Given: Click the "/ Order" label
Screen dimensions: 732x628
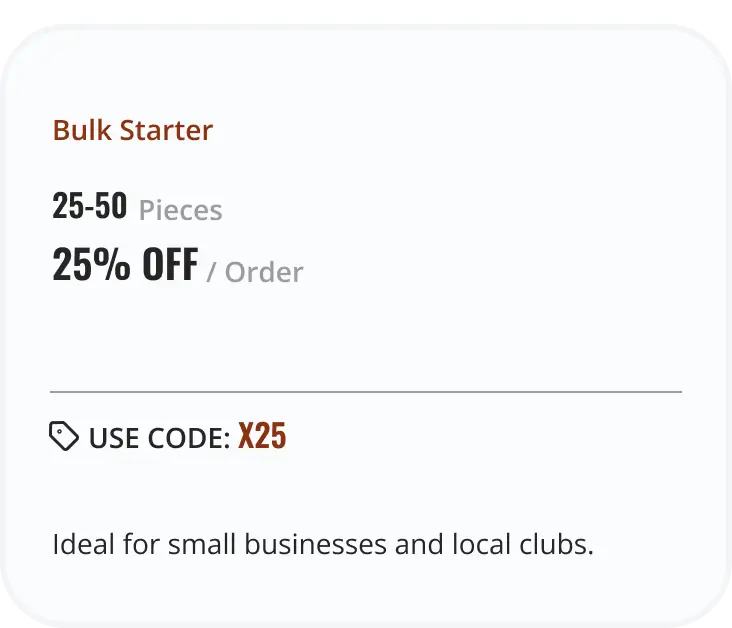Looking at the screenshot, I should tap(254, 272).
